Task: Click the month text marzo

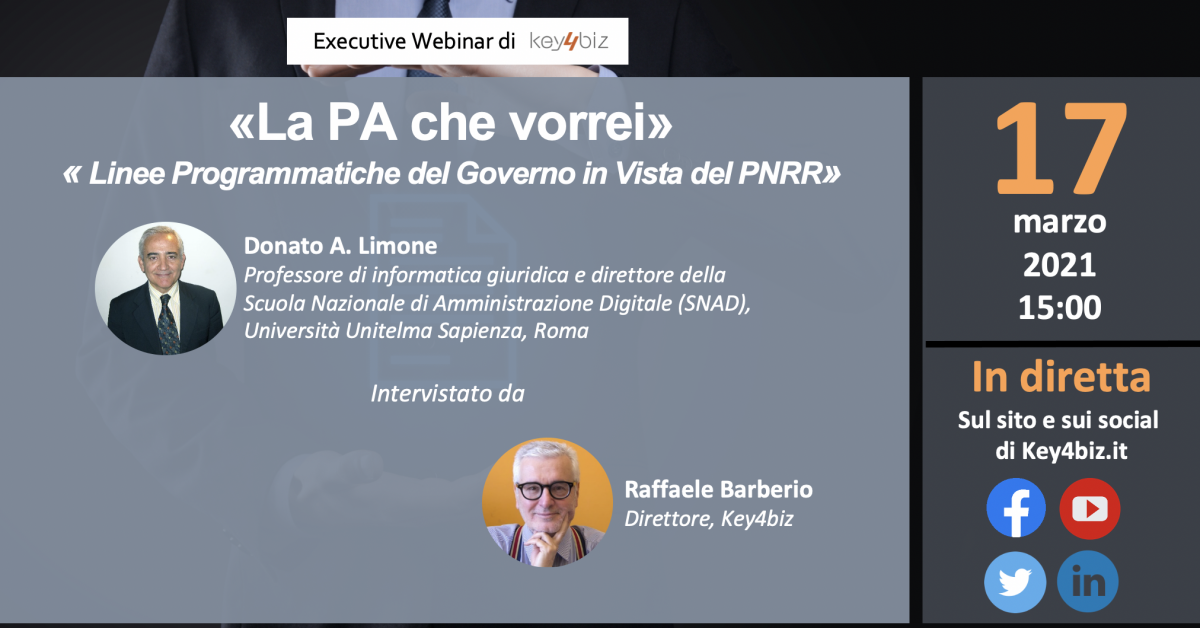Action: (1060, 221)
